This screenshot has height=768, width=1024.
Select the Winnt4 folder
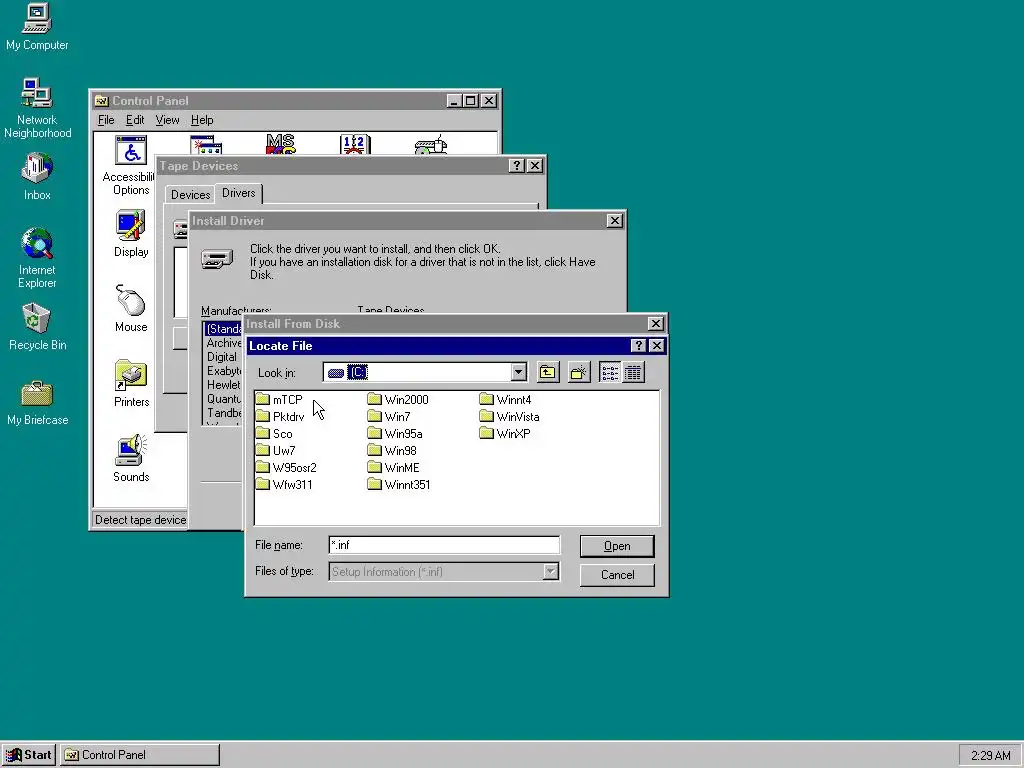pyautogui.click(x=505, y=400)
